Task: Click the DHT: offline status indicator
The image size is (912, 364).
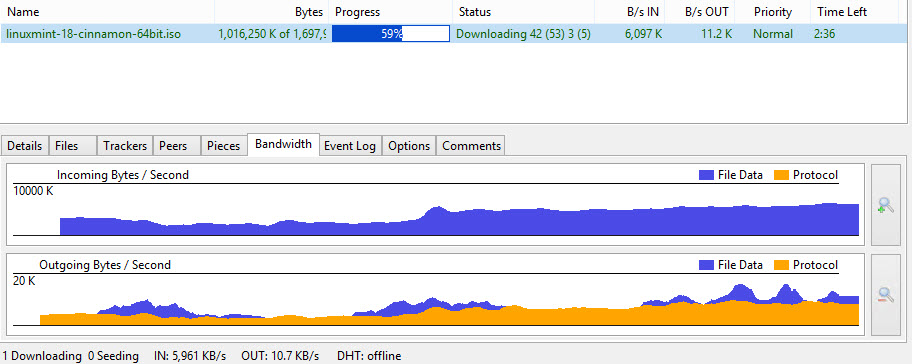Action: 369,355
